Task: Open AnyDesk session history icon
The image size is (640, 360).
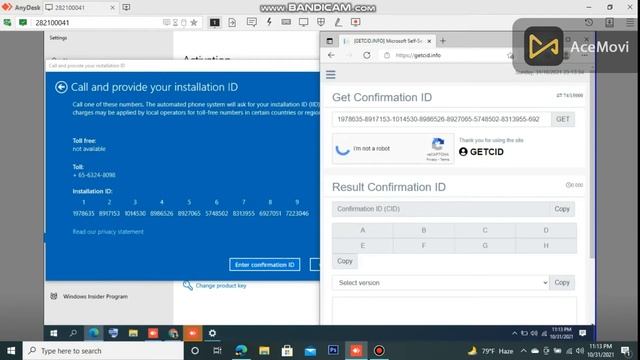Action: click(x=589, y=22)
